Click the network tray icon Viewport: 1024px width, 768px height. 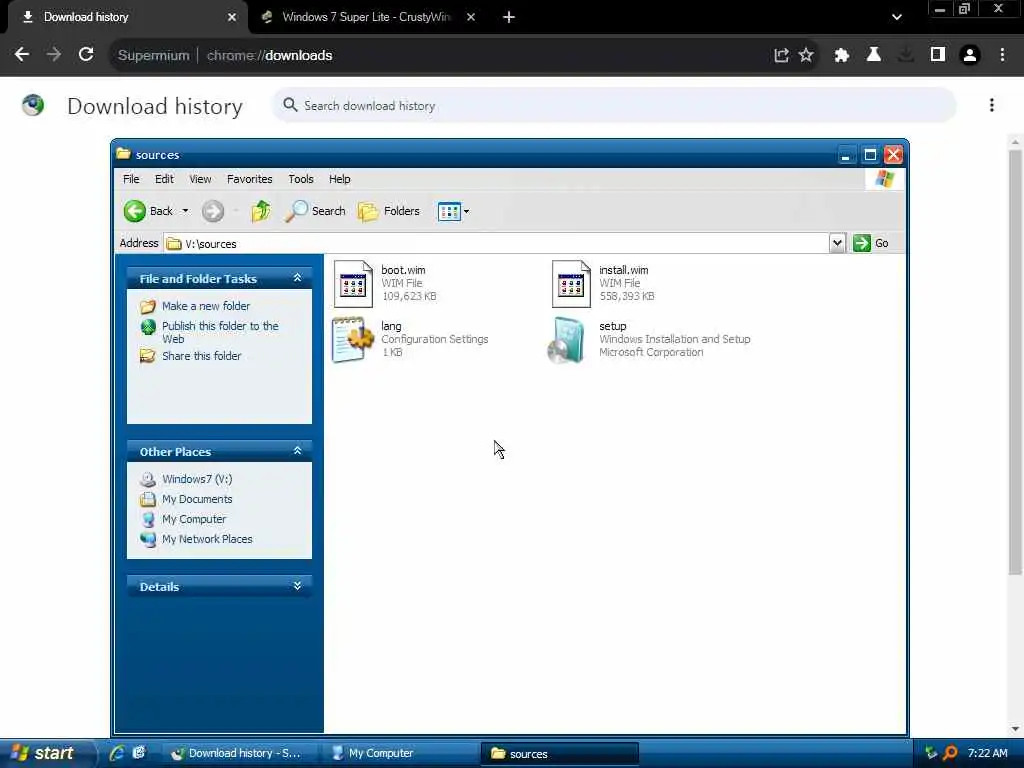coord(931,753)
